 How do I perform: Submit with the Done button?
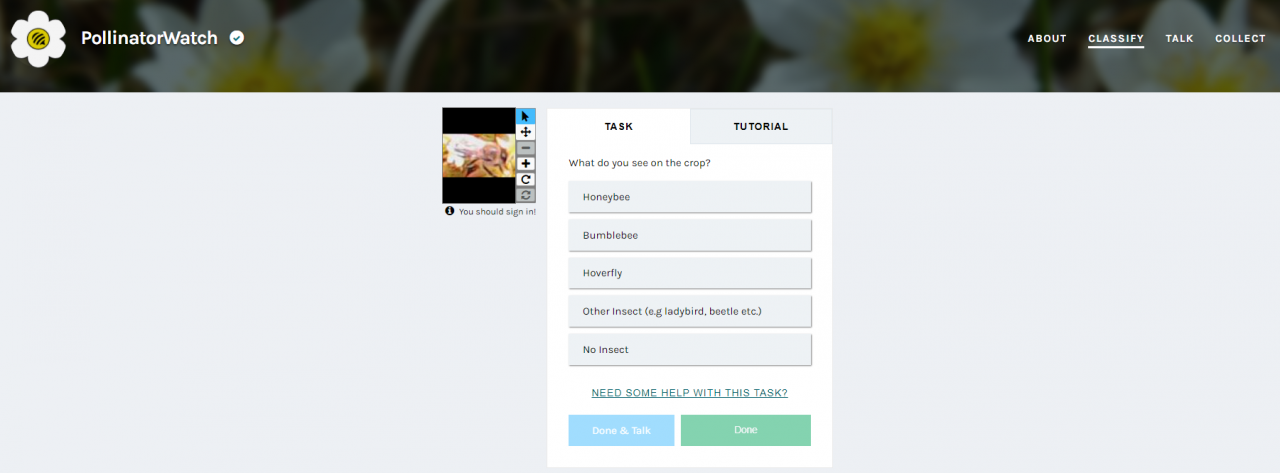[x=746, y=430]
